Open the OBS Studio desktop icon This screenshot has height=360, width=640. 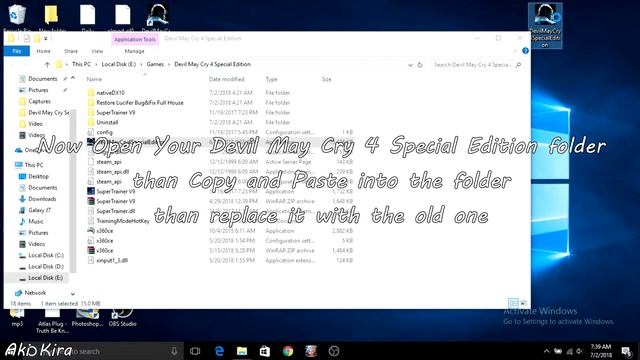(122, 318)
